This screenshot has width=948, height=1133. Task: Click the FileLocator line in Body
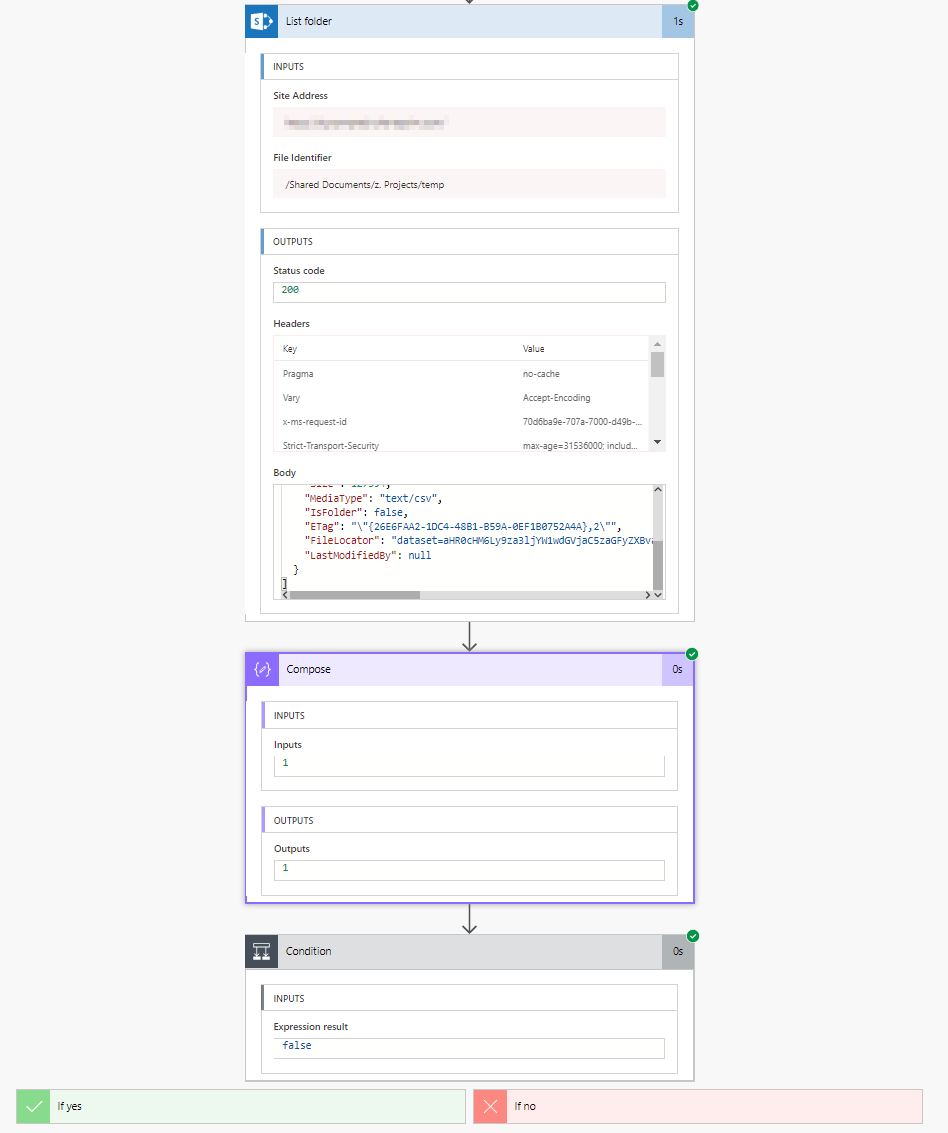[478, 540]
